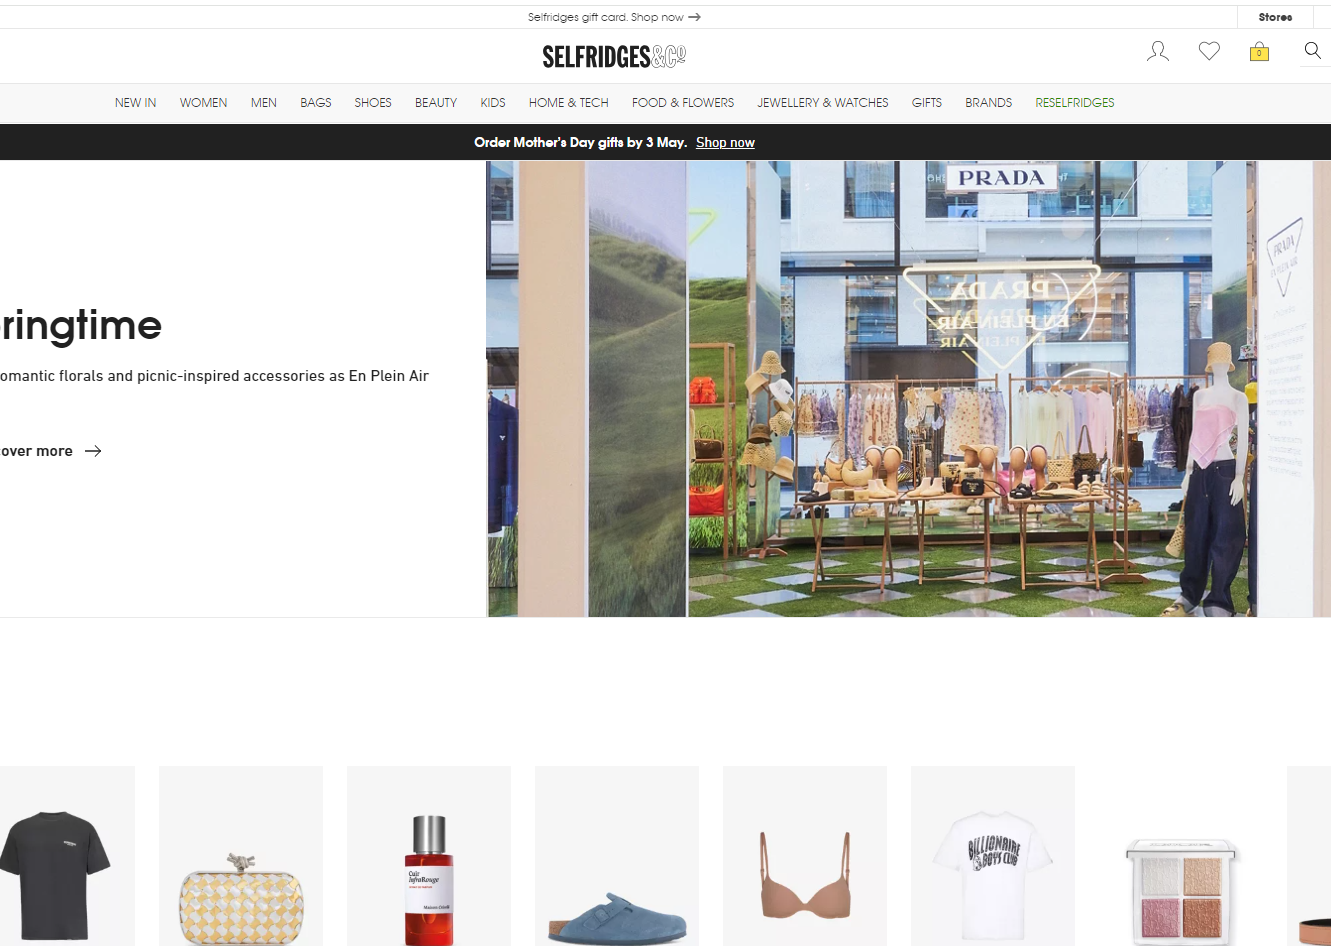Open the FOOD & FLOWERS menu
Image resolution: width=1331 pixels, height=946 pixels.
[683, 103]
